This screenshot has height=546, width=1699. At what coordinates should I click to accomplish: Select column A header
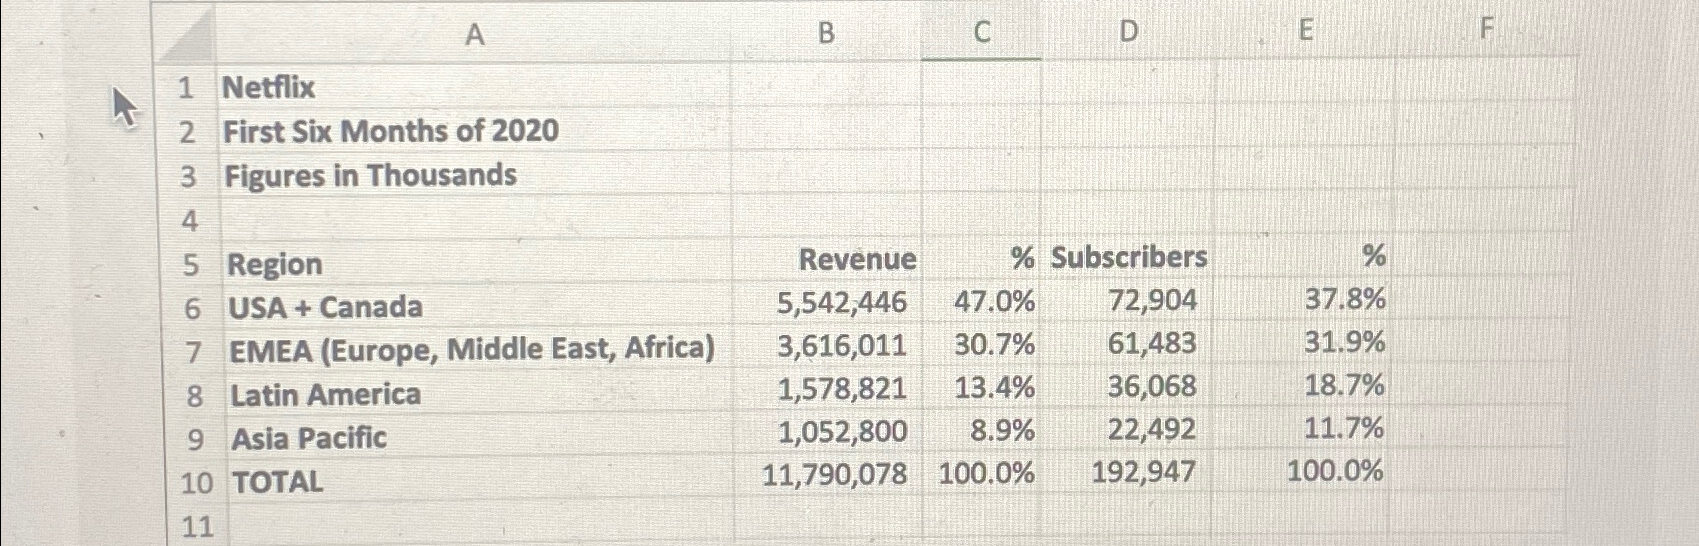pyautogui.click(x=474, y=35)
